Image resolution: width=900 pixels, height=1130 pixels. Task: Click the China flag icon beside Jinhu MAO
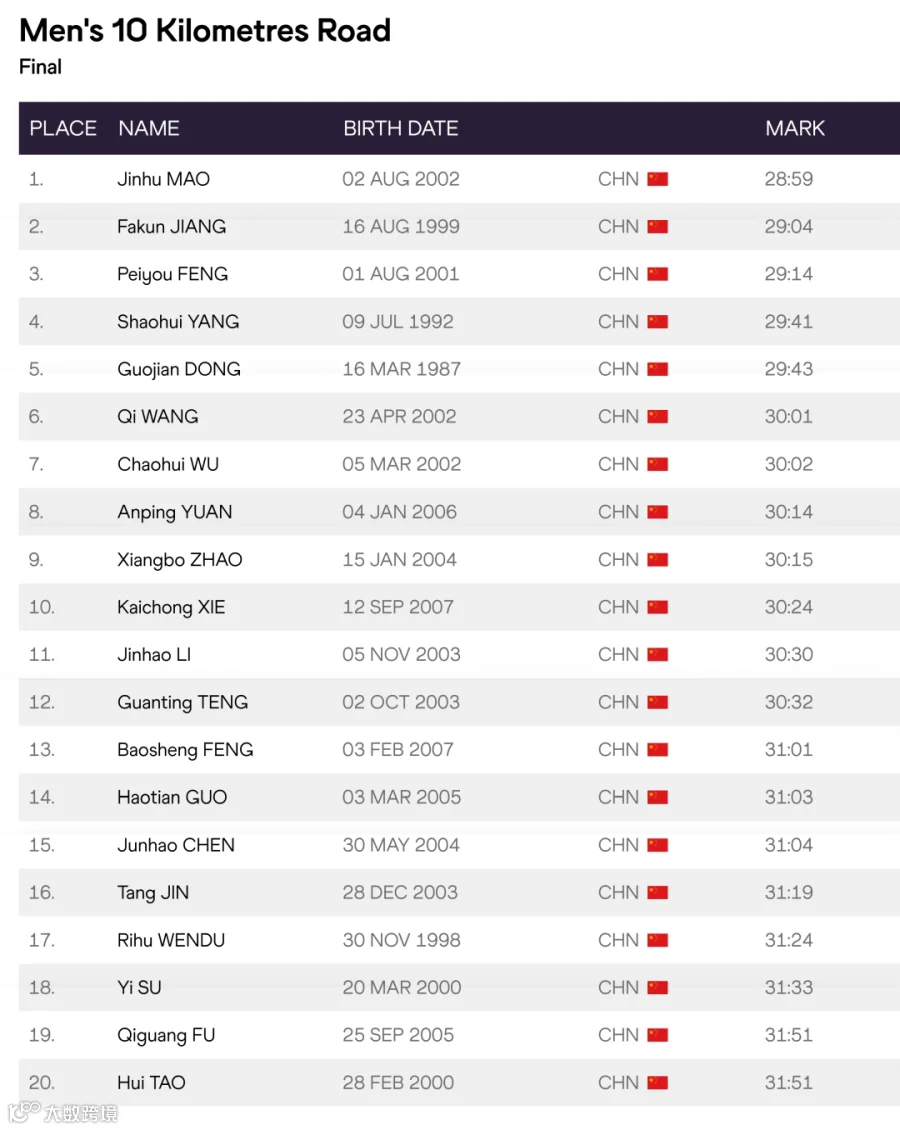657,179
